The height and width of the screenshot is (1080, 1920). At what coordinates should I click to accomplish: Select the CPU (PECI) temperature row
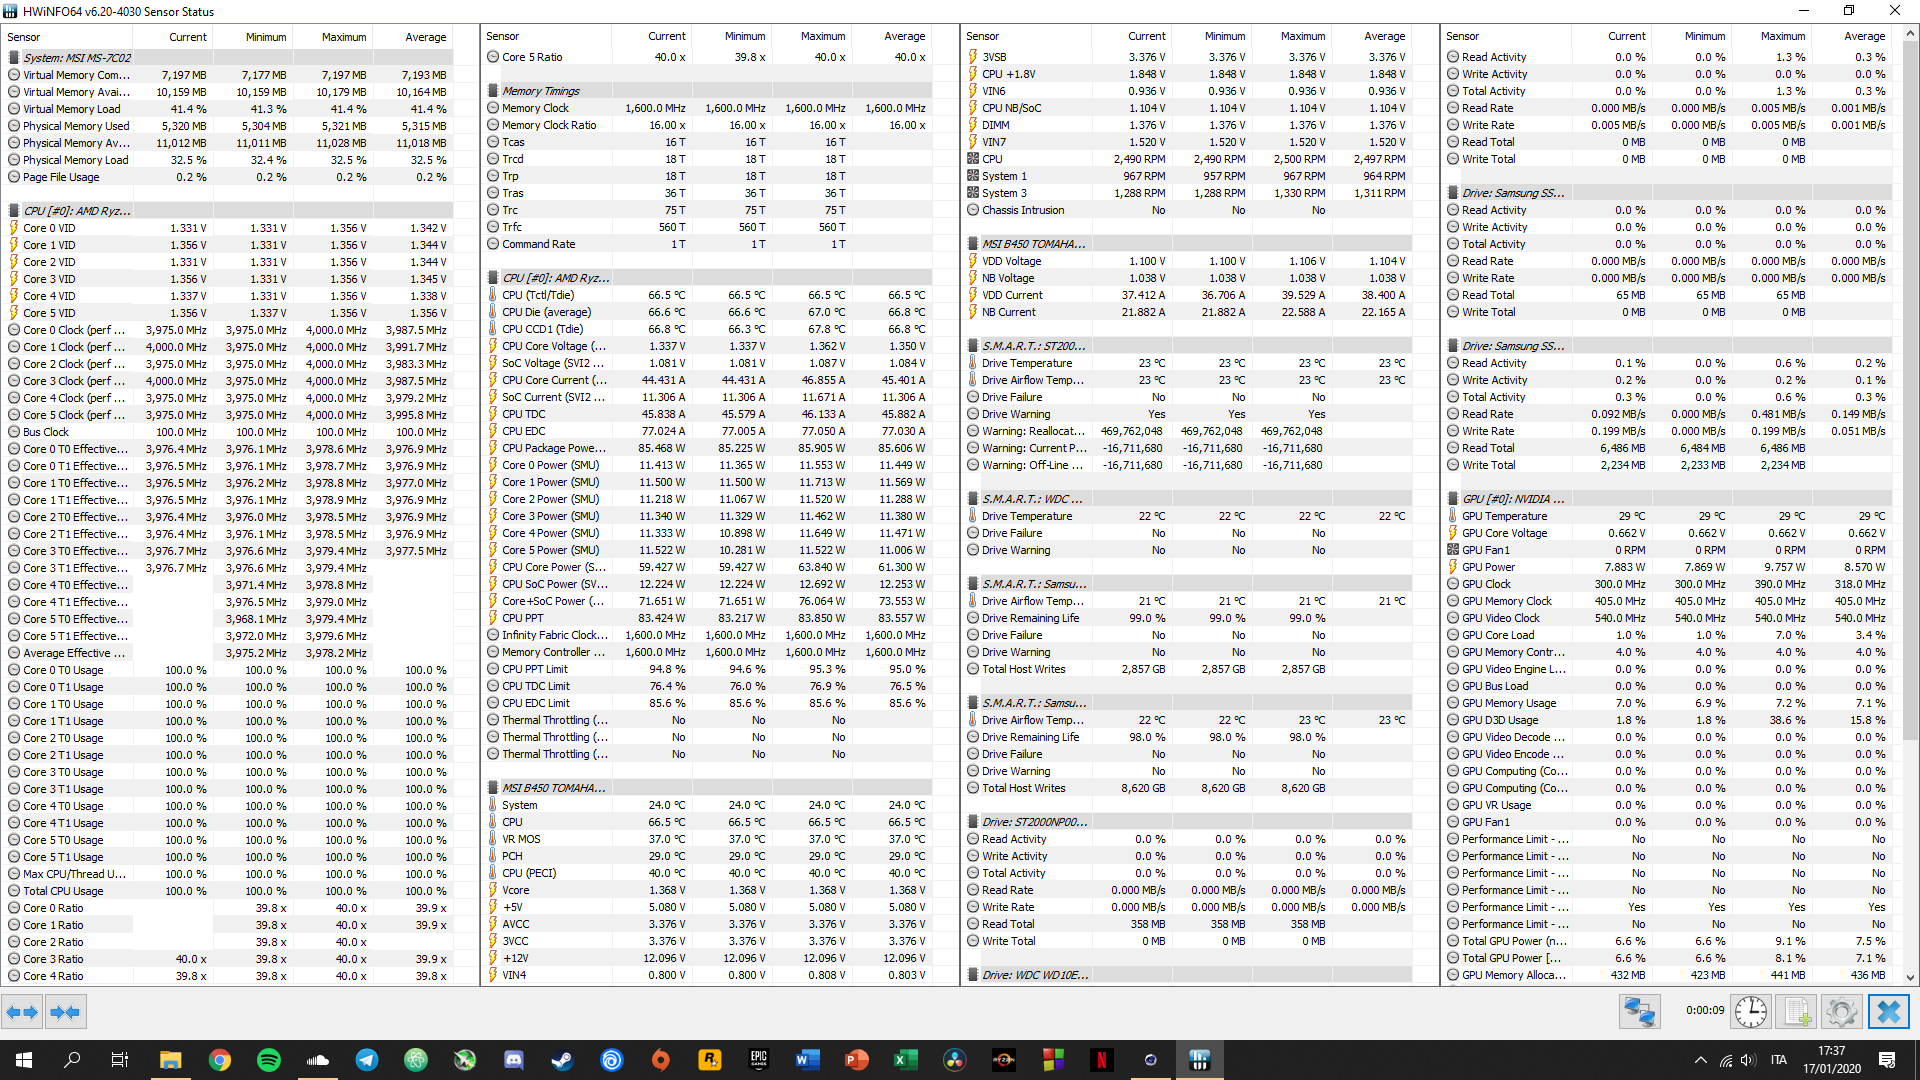(709, 873)
